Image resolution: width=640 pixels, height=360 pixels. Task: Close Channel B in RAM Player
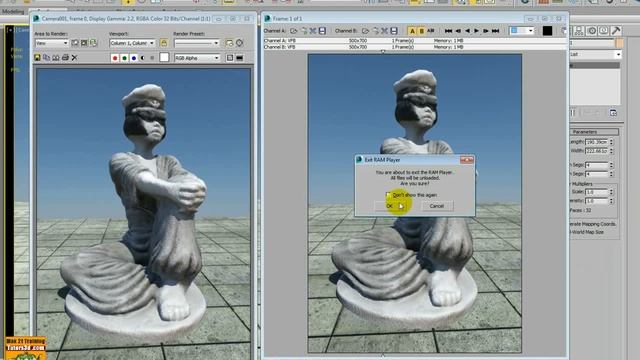[384, 31]
